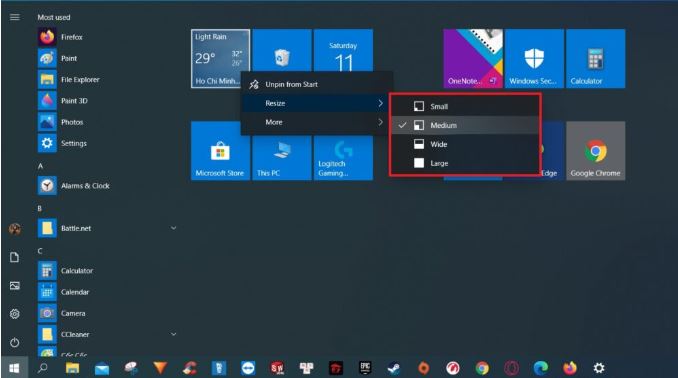The height and width of the screenshot is (378, 678).
Task: Choose the checked Medium tile size
Action: [x=465, y=125]
